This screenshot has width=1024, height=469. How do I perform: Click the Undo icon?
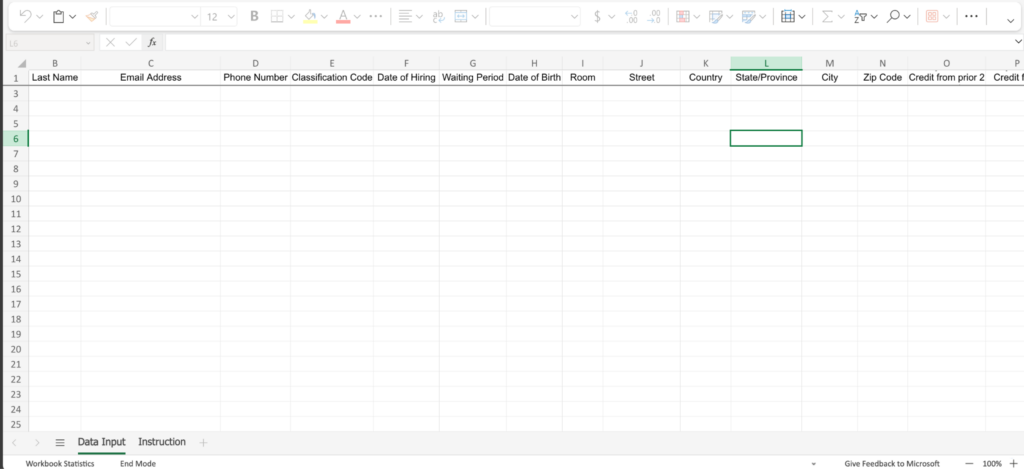[25, 16]
